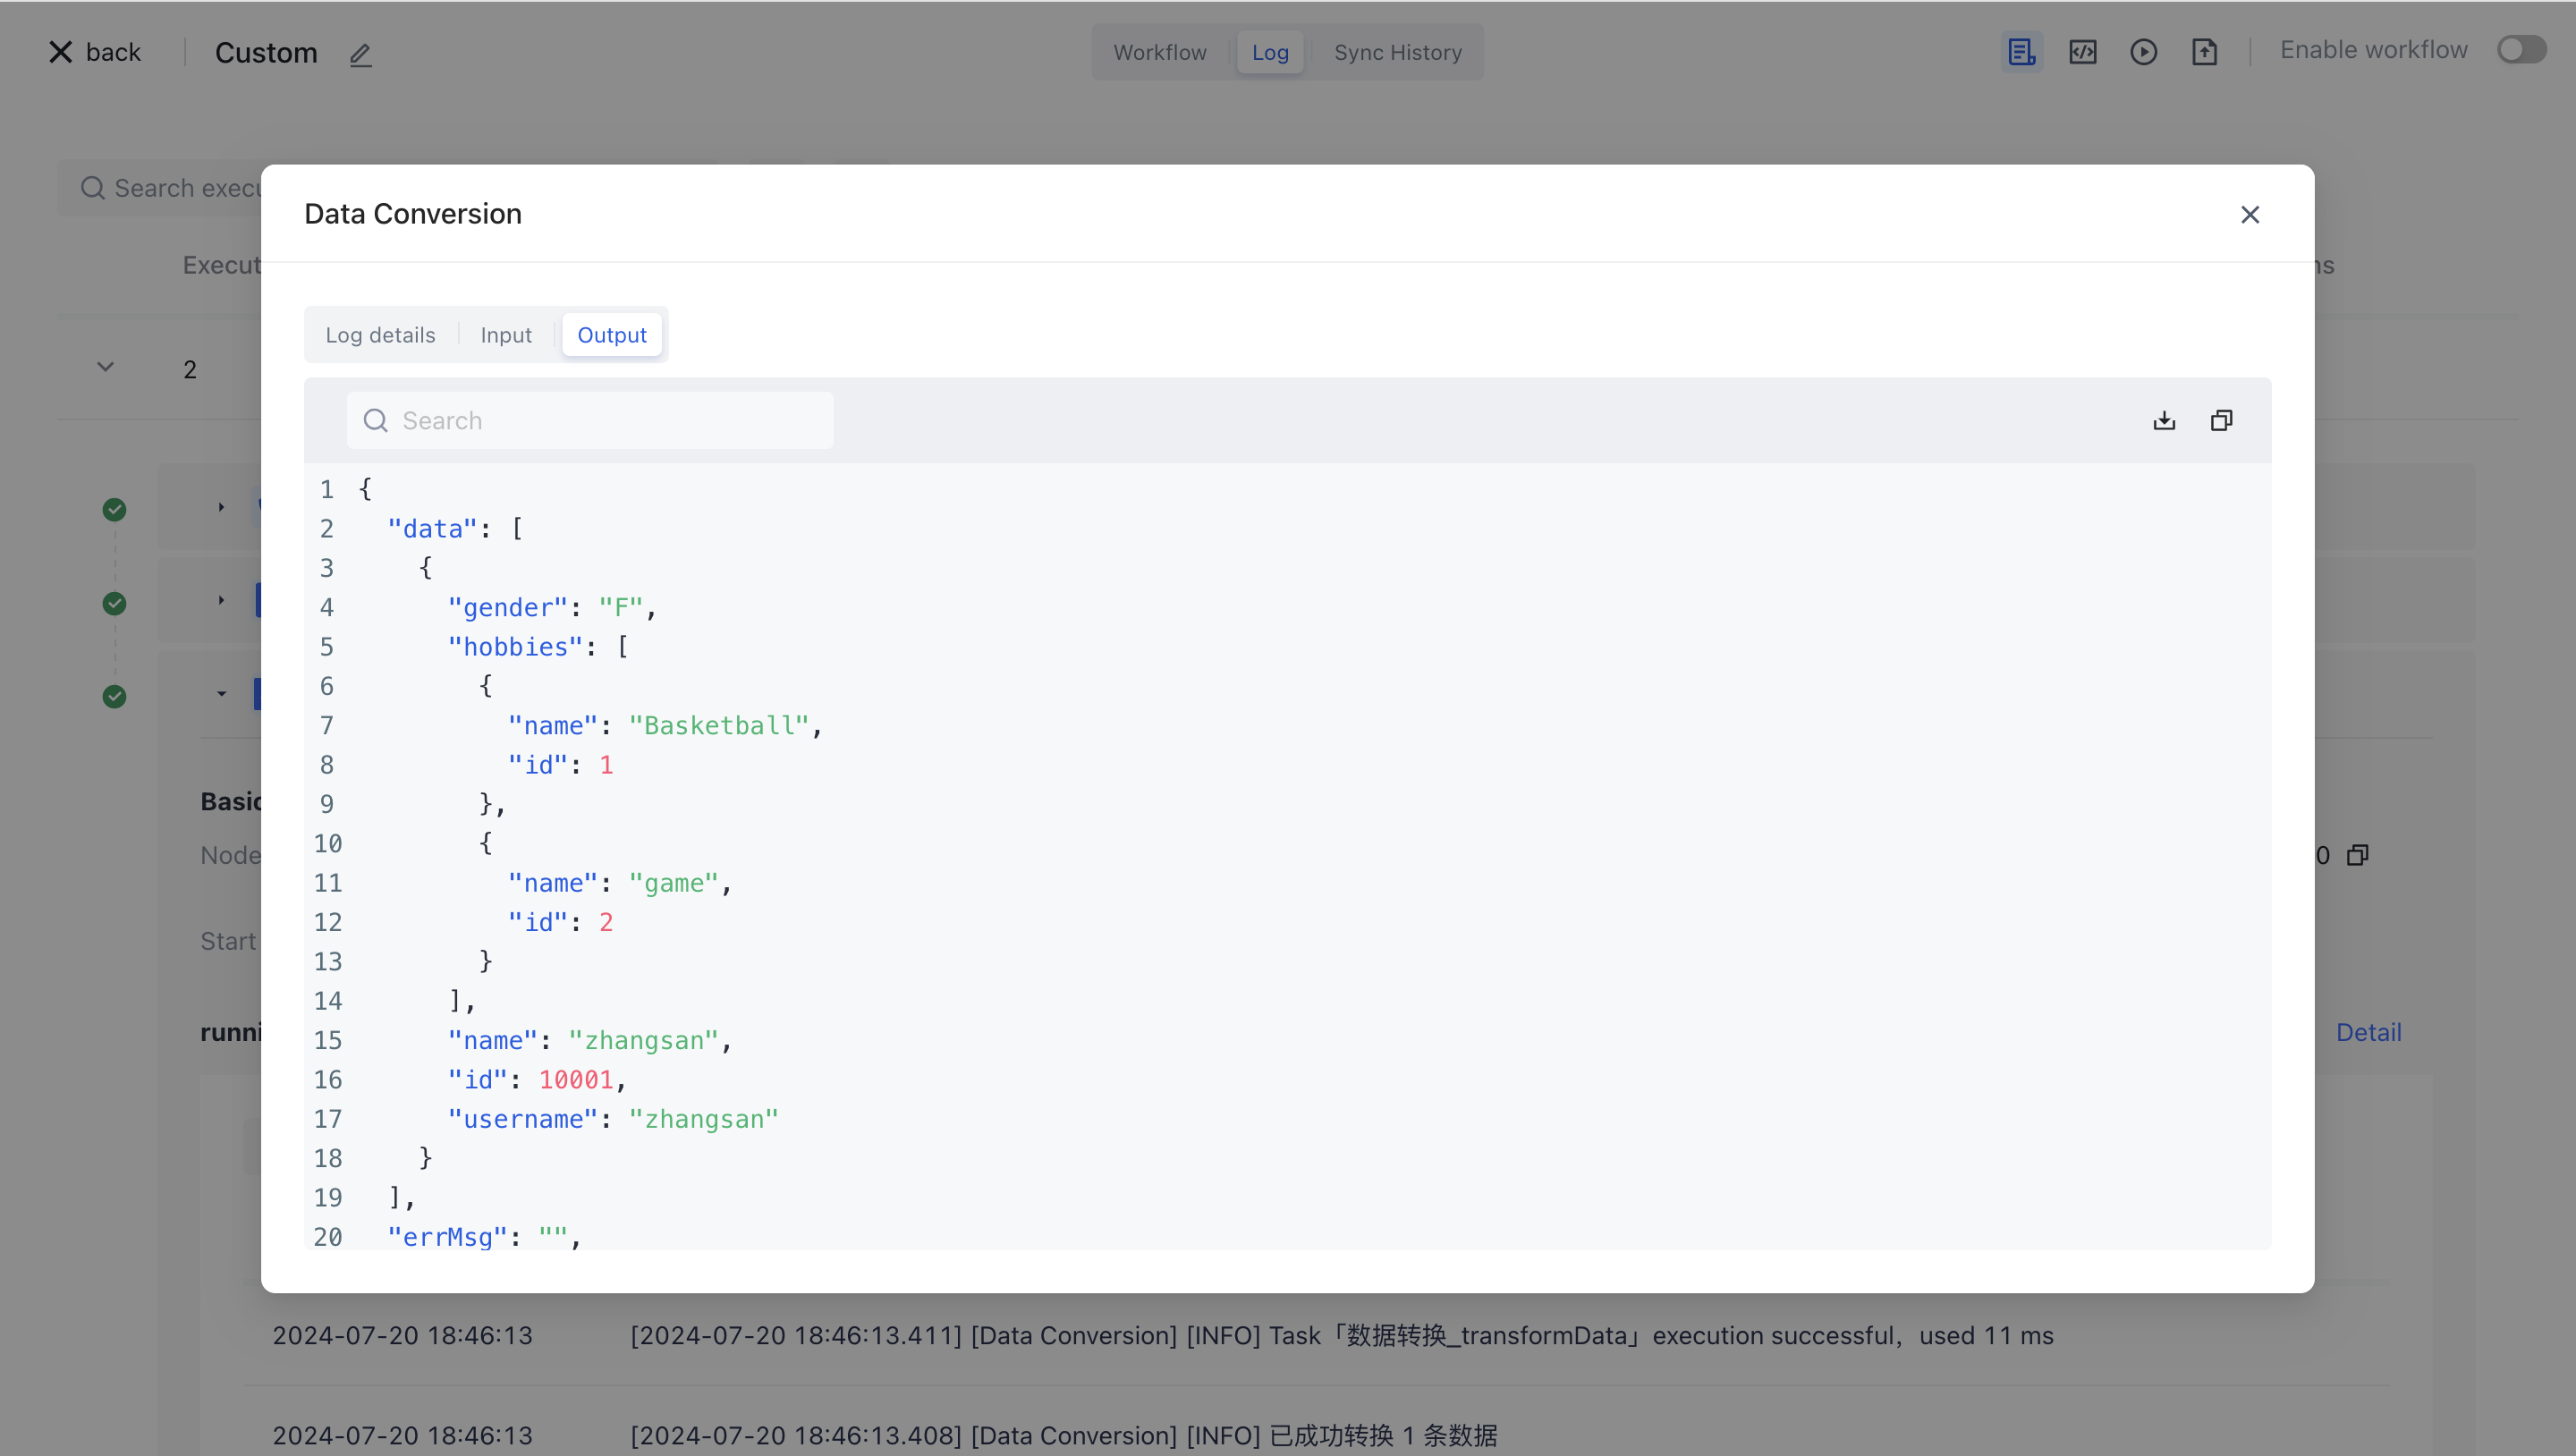The width and height of the screenshot is (2576, 1456).
Task: Collapse the third node step arrow
Action: coord(221,693)
